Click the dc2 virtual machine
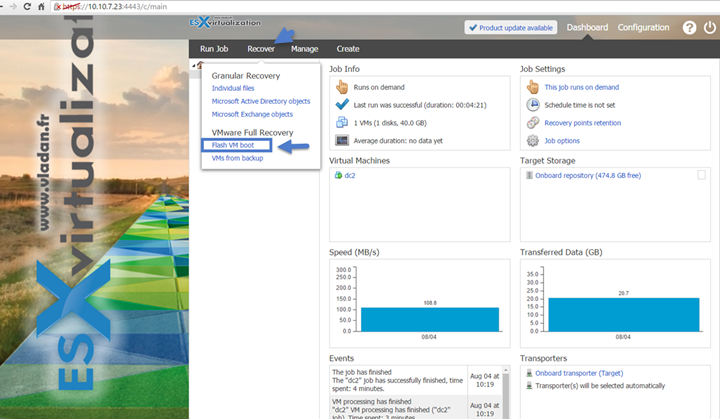 coord(350,176)
